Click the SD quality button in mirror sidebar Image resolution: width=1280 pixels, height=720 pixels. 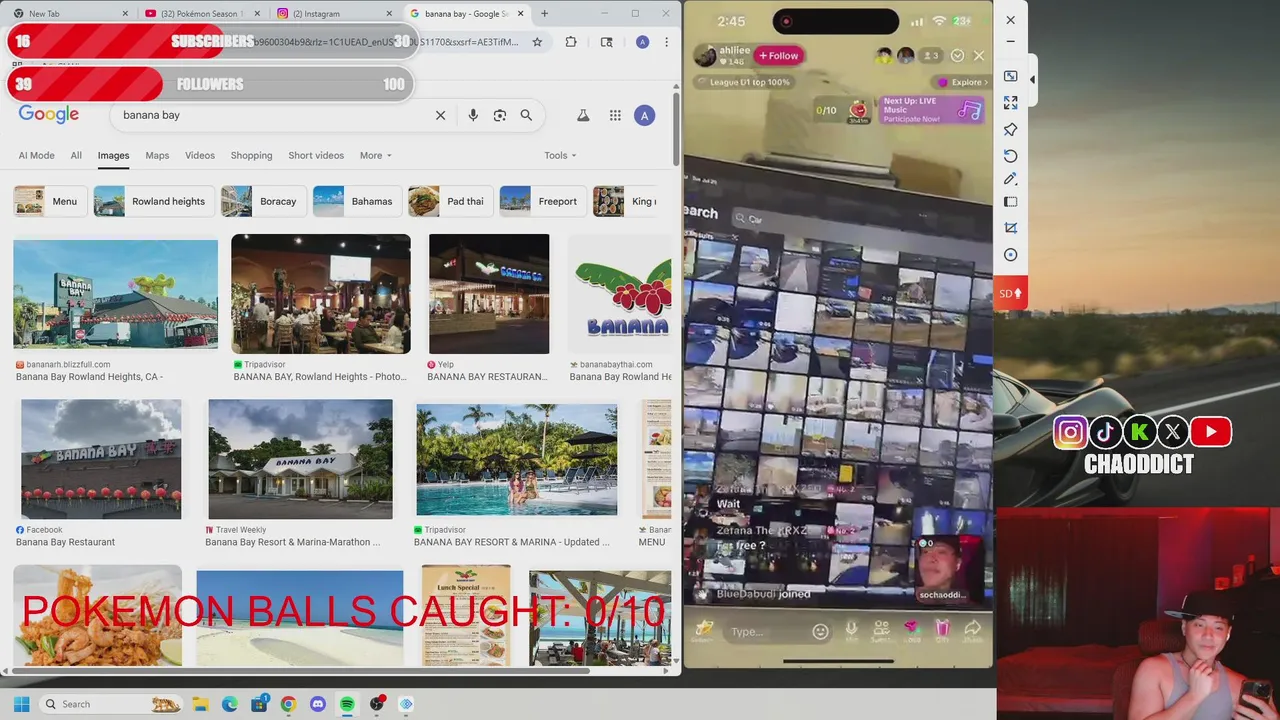pyautogui.click(x=1010, y=293)
